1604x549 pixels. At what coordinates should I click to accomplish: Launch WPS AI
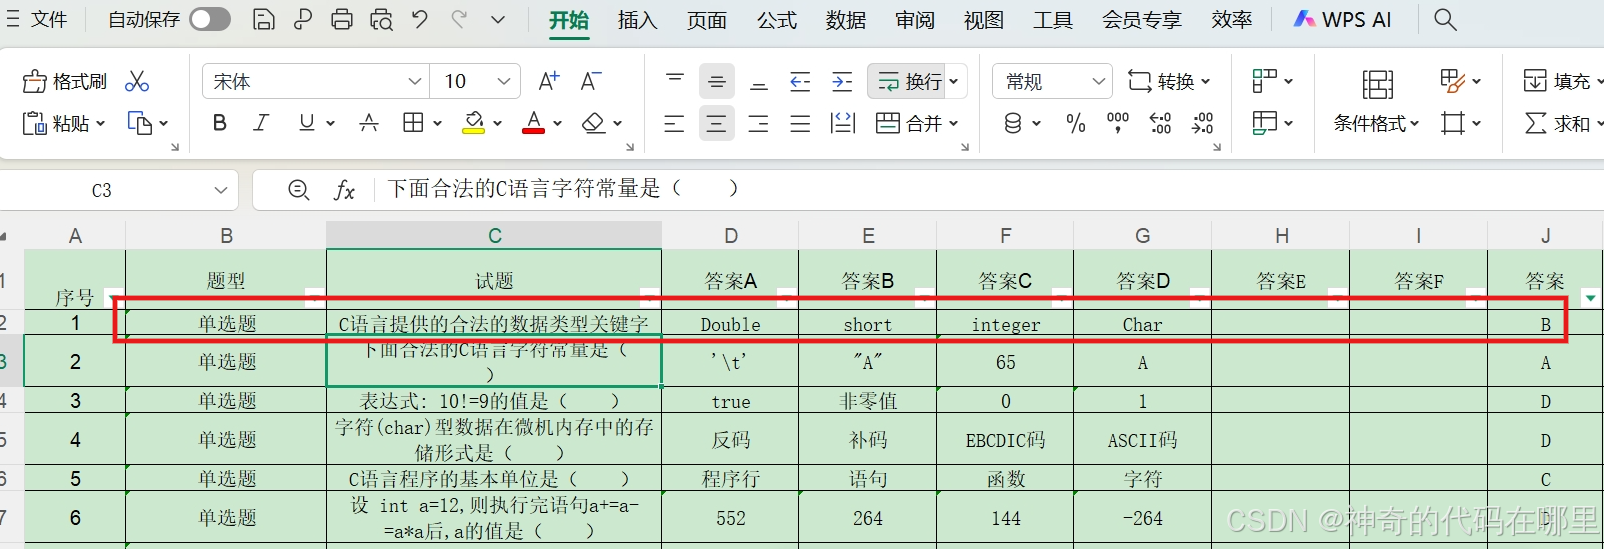point(1342,19)
